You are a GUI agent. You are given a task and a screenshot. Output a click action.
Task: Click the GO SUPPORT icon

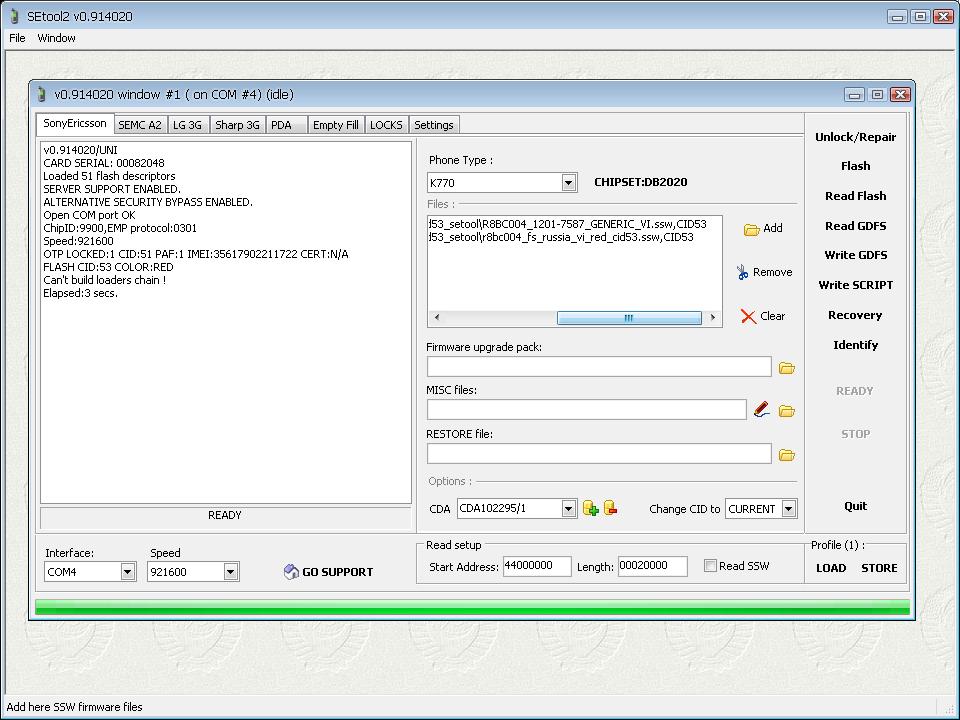pos(291,571)
